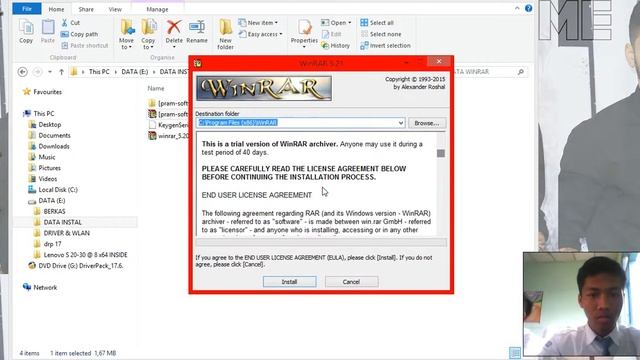Viewport: 640px width, 360px height.
Task: Go back with the Explorer back arrow
Action: pyautogui.click(x=23, y=72)
